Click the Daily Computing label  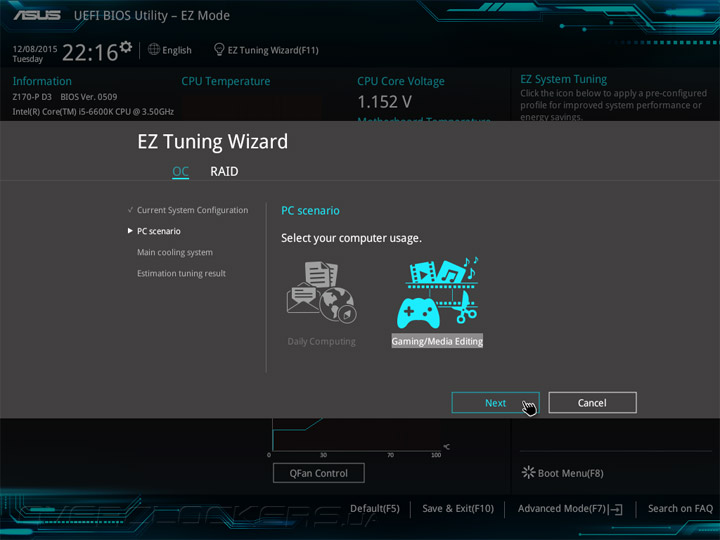tap(321, 342)
